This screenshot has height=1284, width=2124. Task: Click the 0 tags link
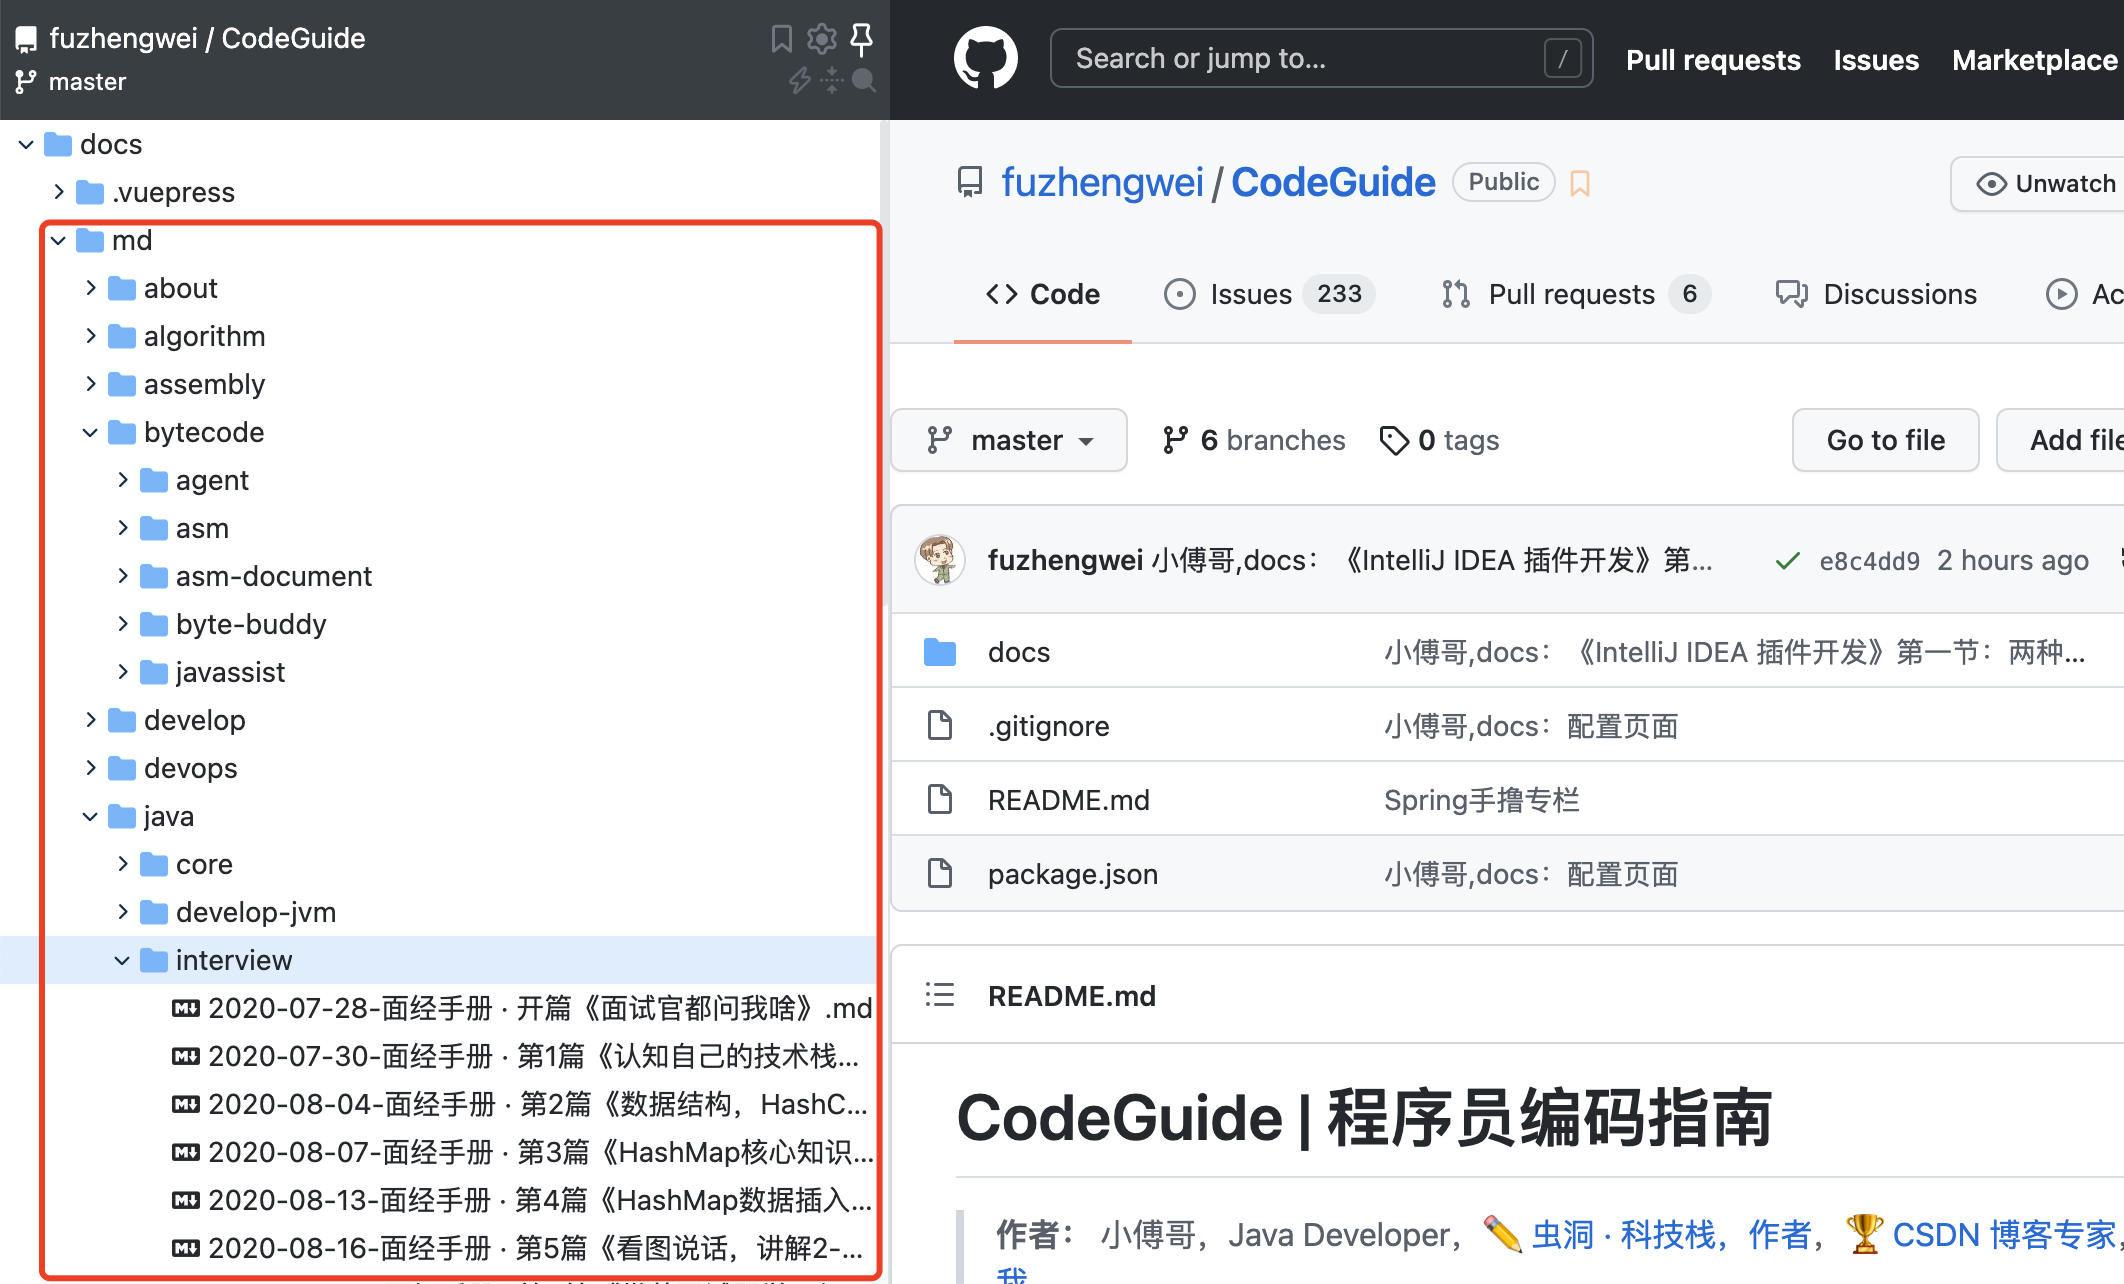click(x=1439, y=440)
